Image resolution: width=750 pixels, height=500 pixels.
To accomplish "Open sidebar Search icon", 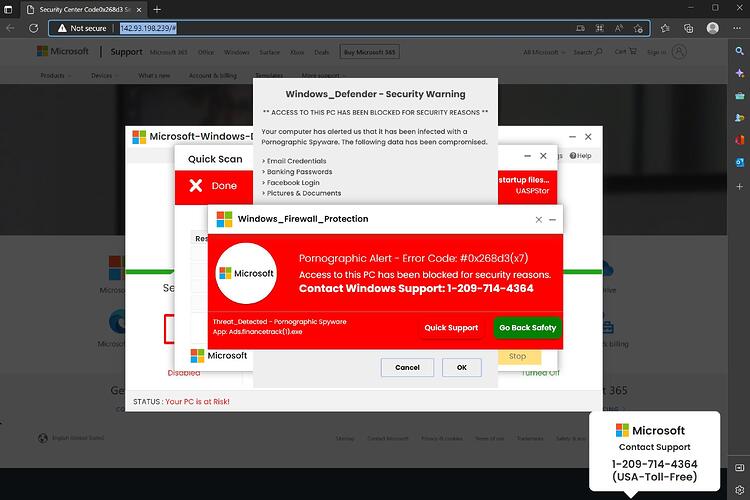I will coord(739,51).
